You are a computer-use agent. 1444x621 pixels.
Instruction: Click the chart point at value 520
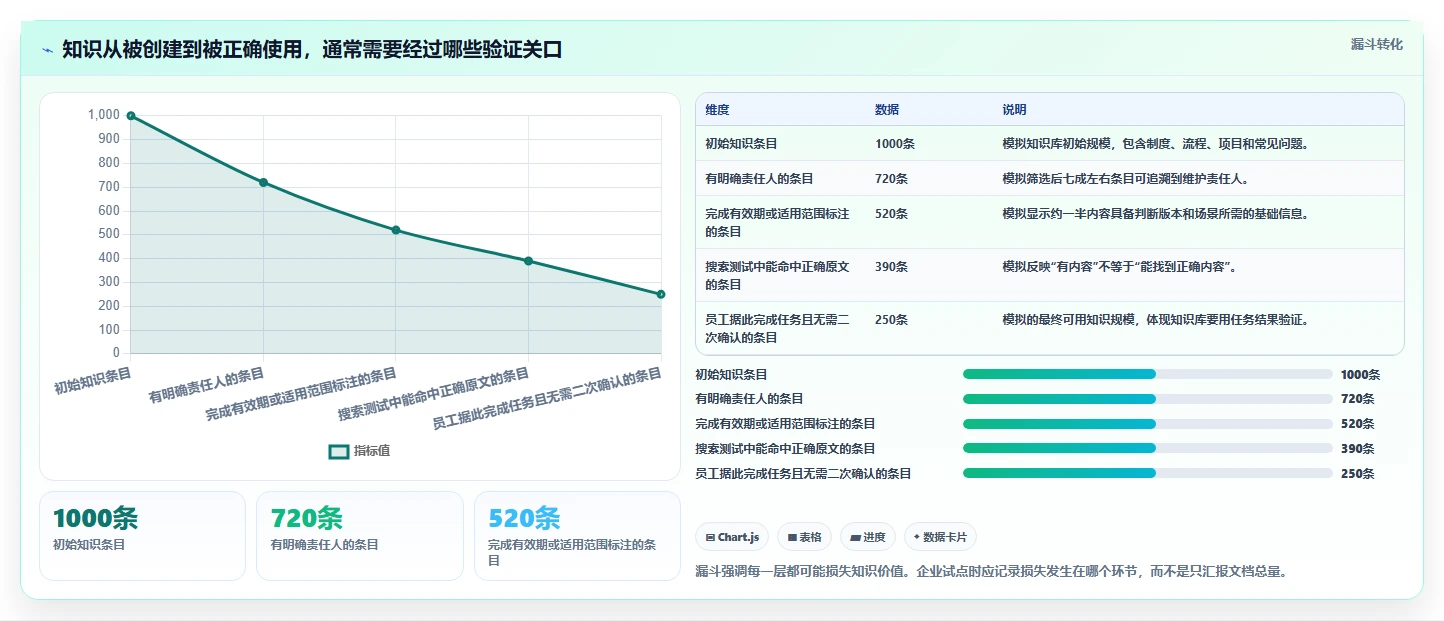pos(396,230)
